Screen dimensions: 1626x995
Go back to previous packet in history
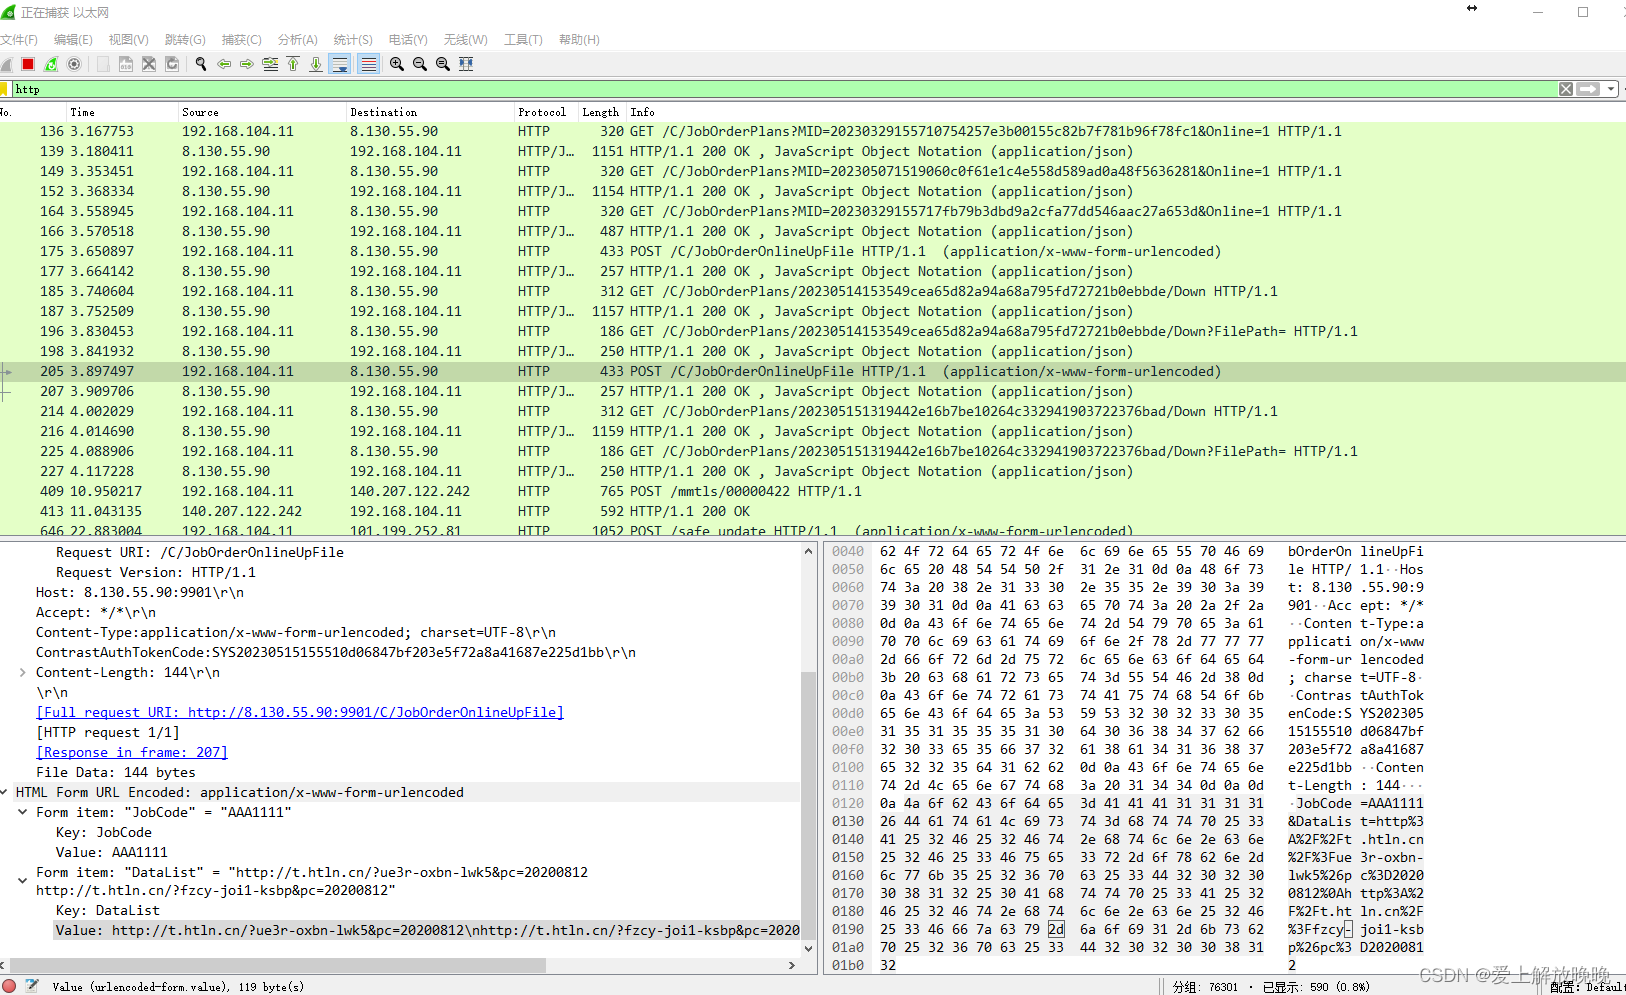click(x=224, y=64)
